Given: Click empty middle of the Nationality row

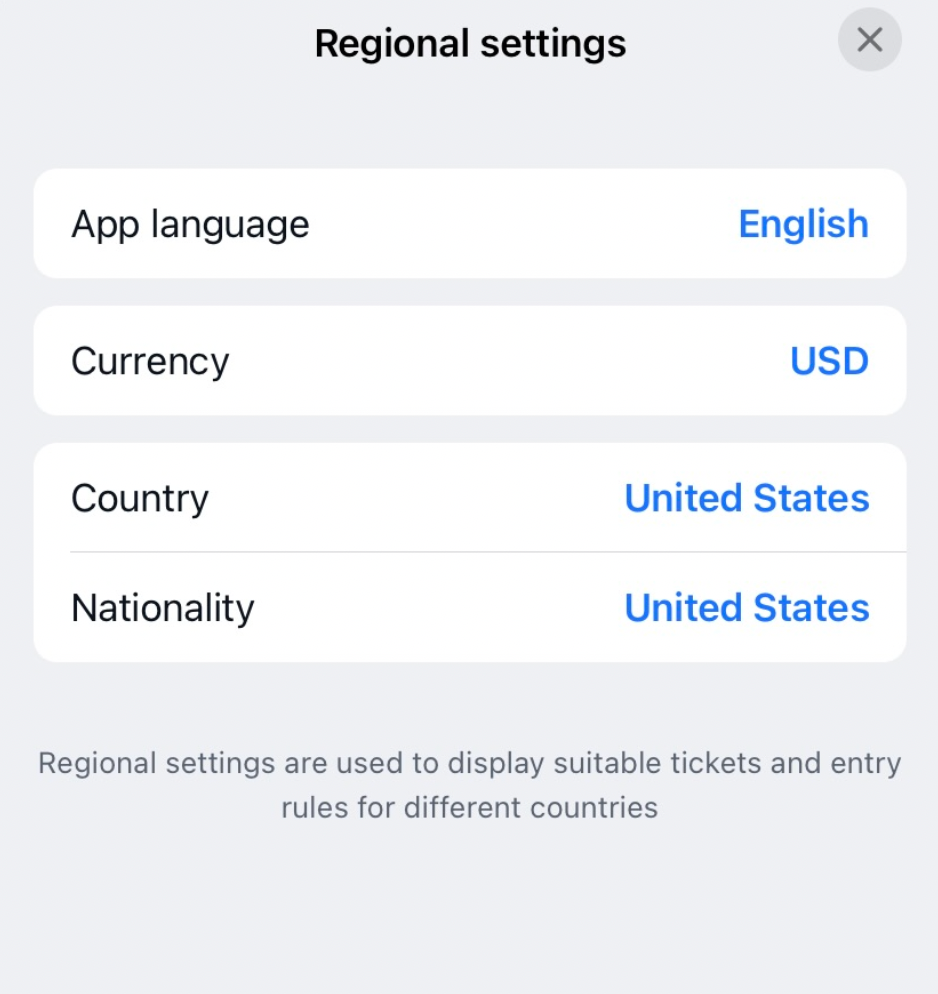Looking at the screenshot, I should pos(440,608).
